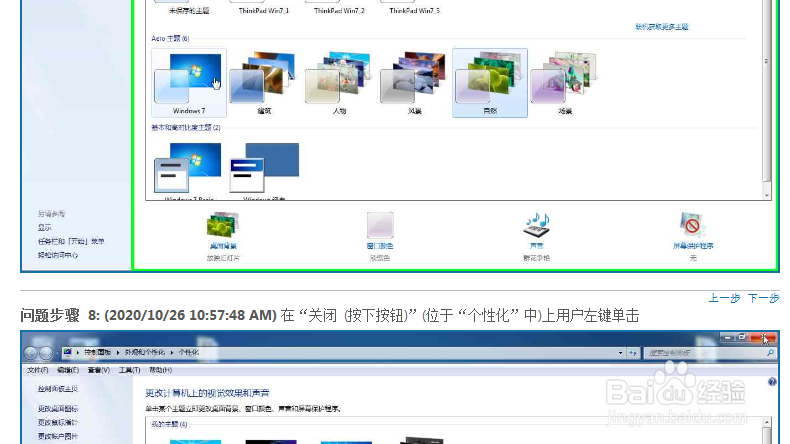Click the theme list scrollbar track in upper window

[x=767, y=91]
